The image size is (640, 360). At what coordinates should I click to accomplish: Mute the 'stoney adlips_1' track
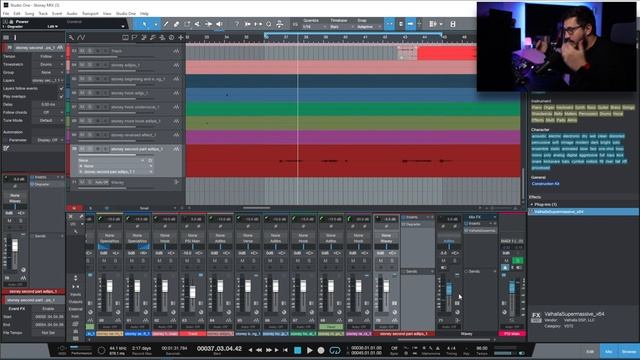(82, 65)
